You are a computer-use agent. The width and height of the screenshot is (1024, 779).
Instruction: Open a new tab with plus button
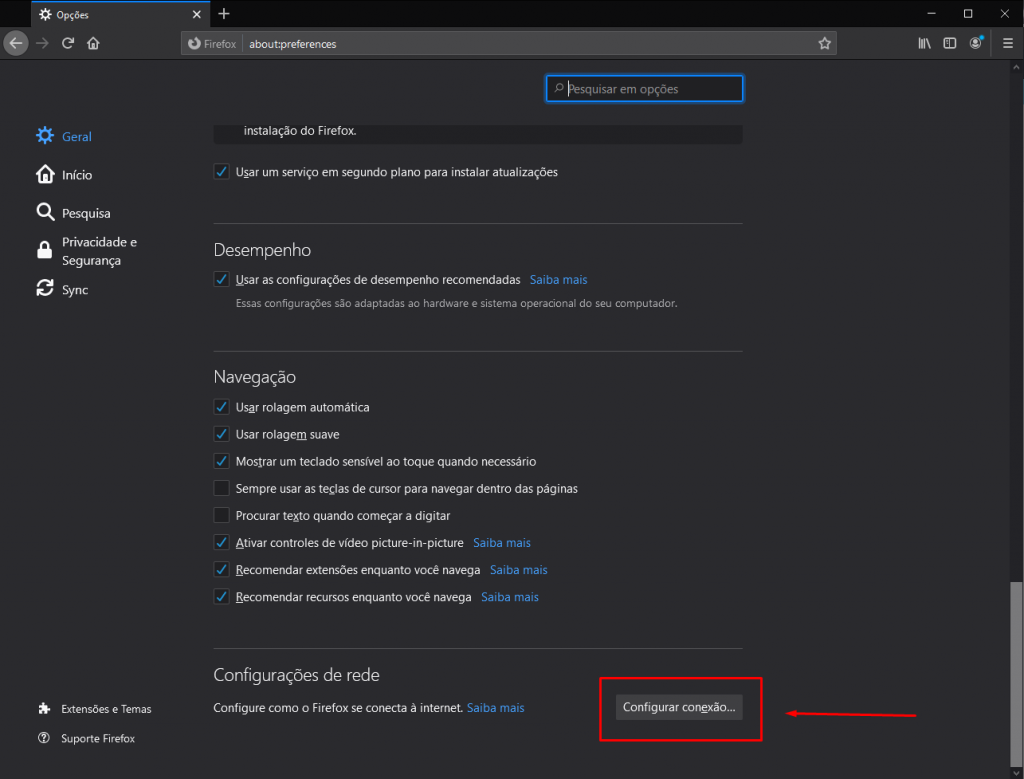click(224, 14)
